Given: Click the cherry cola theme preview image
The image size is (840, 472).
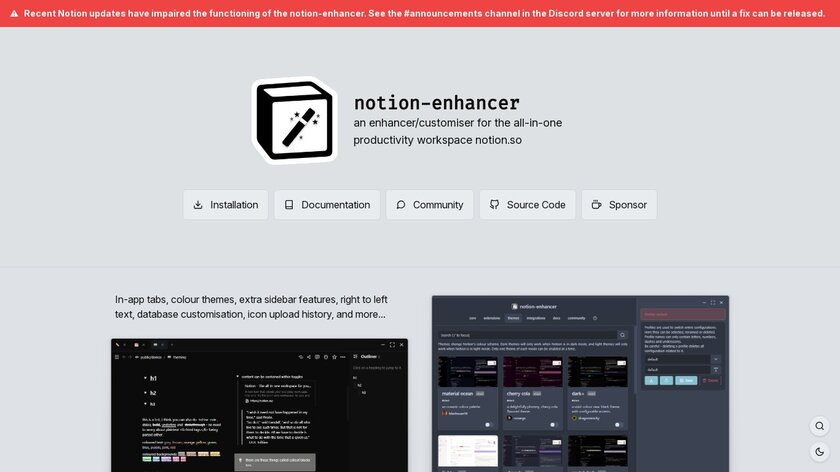Looking at the screenshot, I should tap(533, 372).
